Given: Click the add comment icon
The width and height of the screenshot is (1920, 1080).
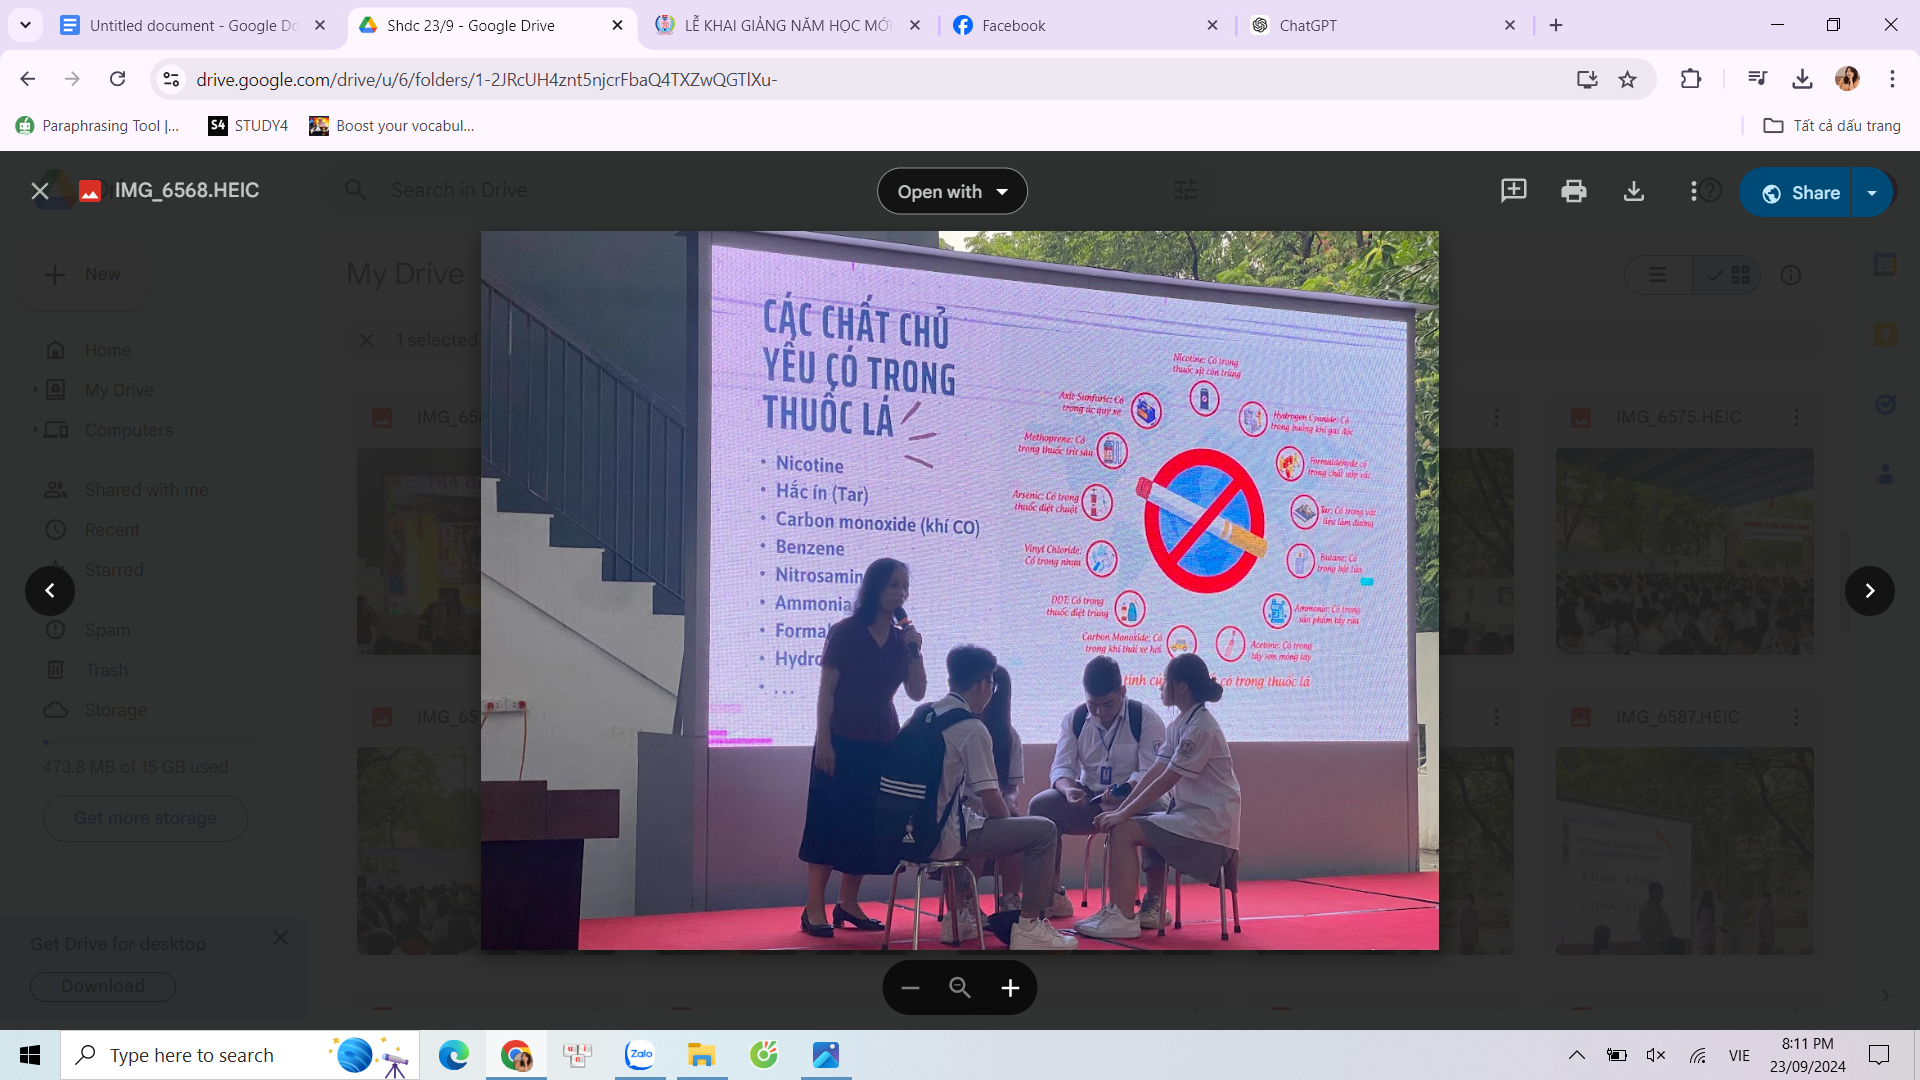Looking at the screenshot, I should (x=1513, y=191).
